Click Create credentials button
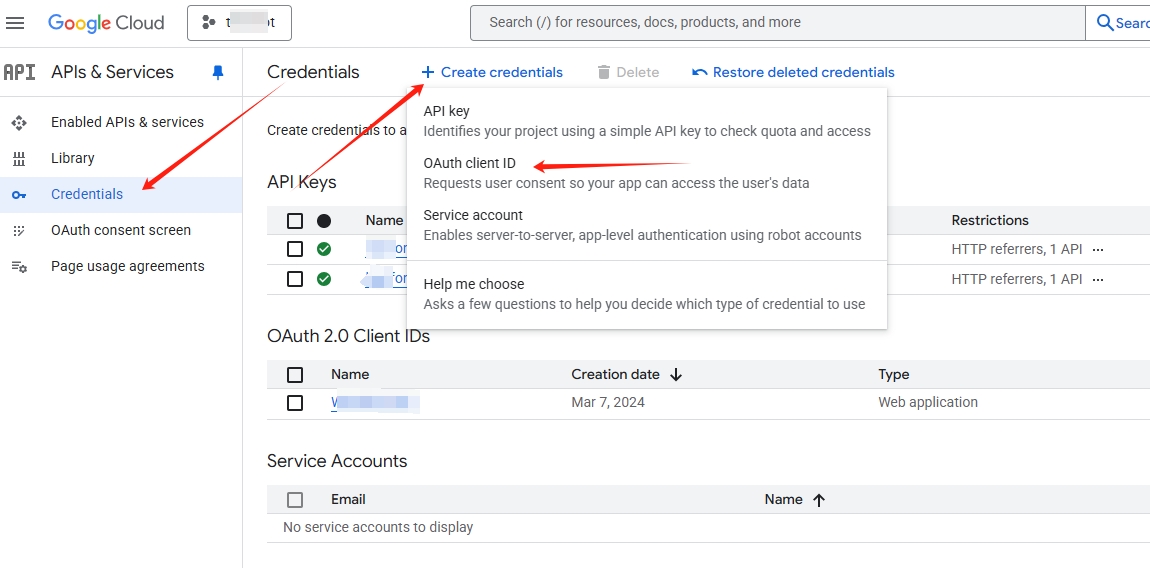The height and width of the screenshot is (568, 1150). tap(492, 72)
